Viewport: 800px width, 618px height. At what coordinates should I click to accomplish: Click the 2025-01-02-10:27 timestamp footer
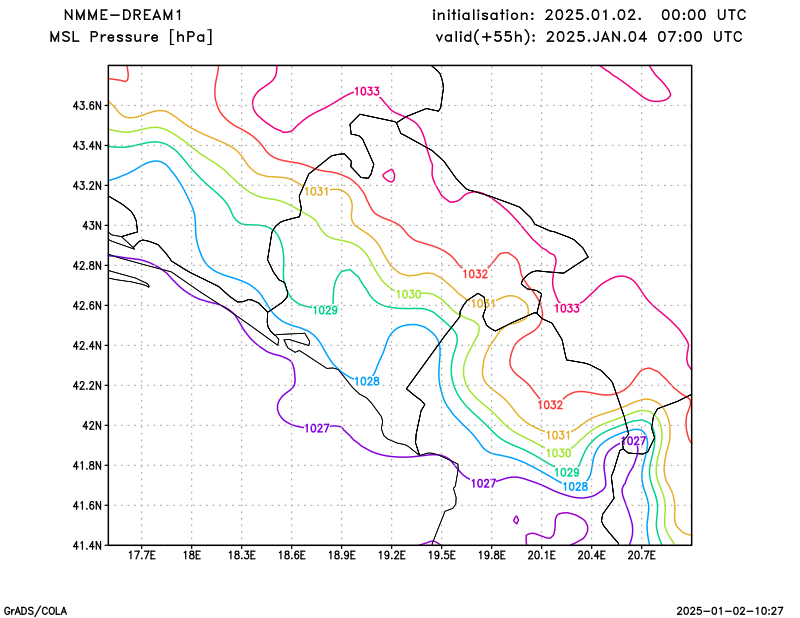click(x=730, y=611)
